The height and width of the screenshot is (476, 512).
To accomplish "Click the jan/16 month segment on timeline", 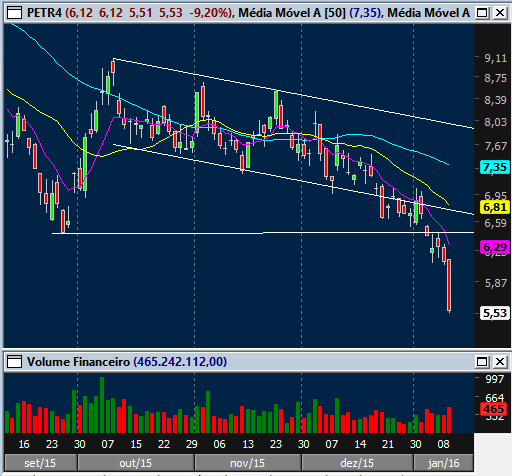I will tap(443, 463).
